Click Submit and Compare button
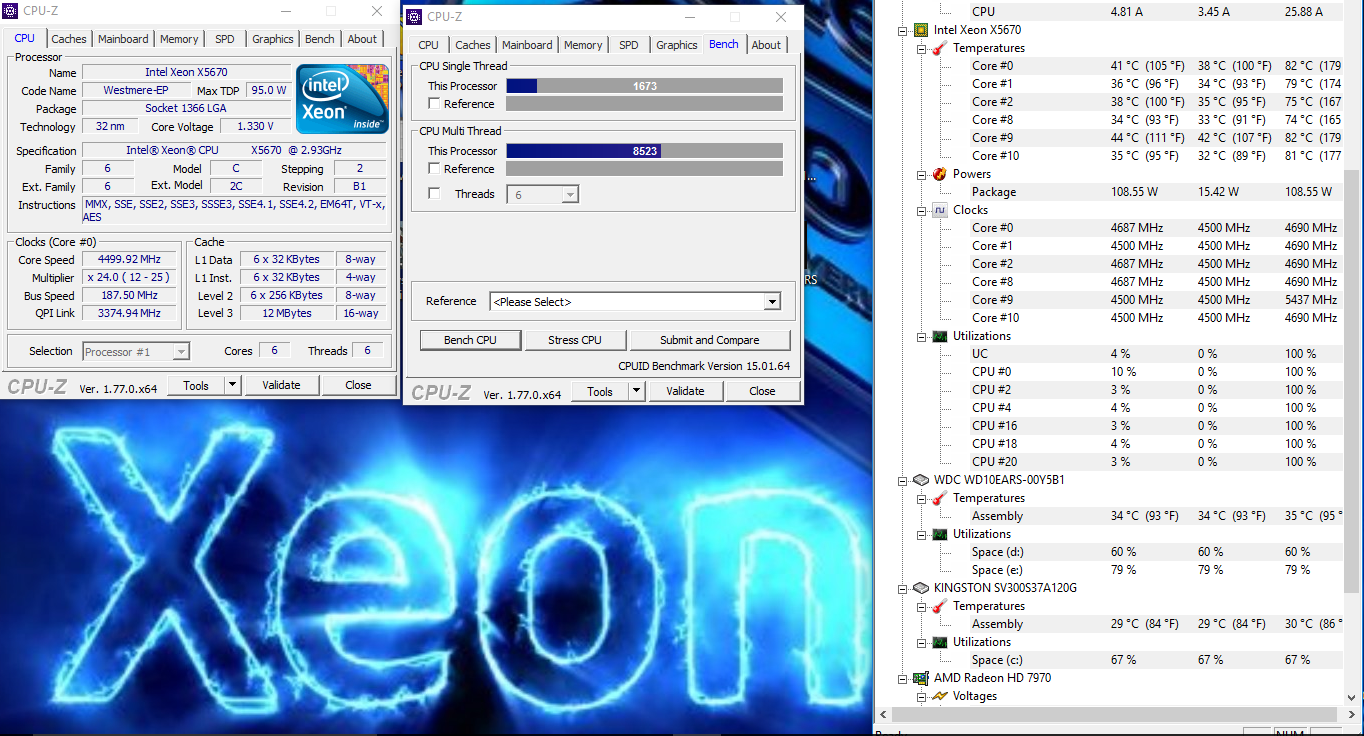The width and height of the screenshot is (1364, 736). (710, 340)
